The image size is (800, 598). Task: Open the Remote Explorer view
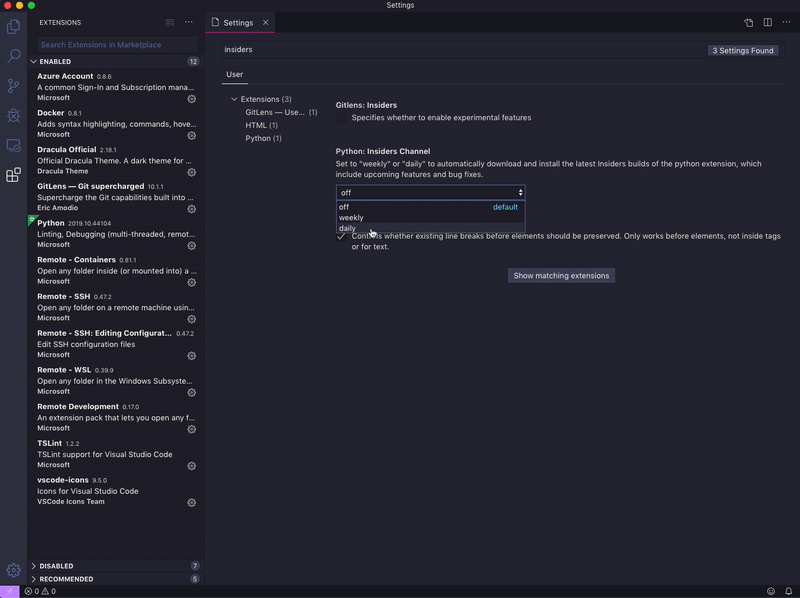pos(13,143)
